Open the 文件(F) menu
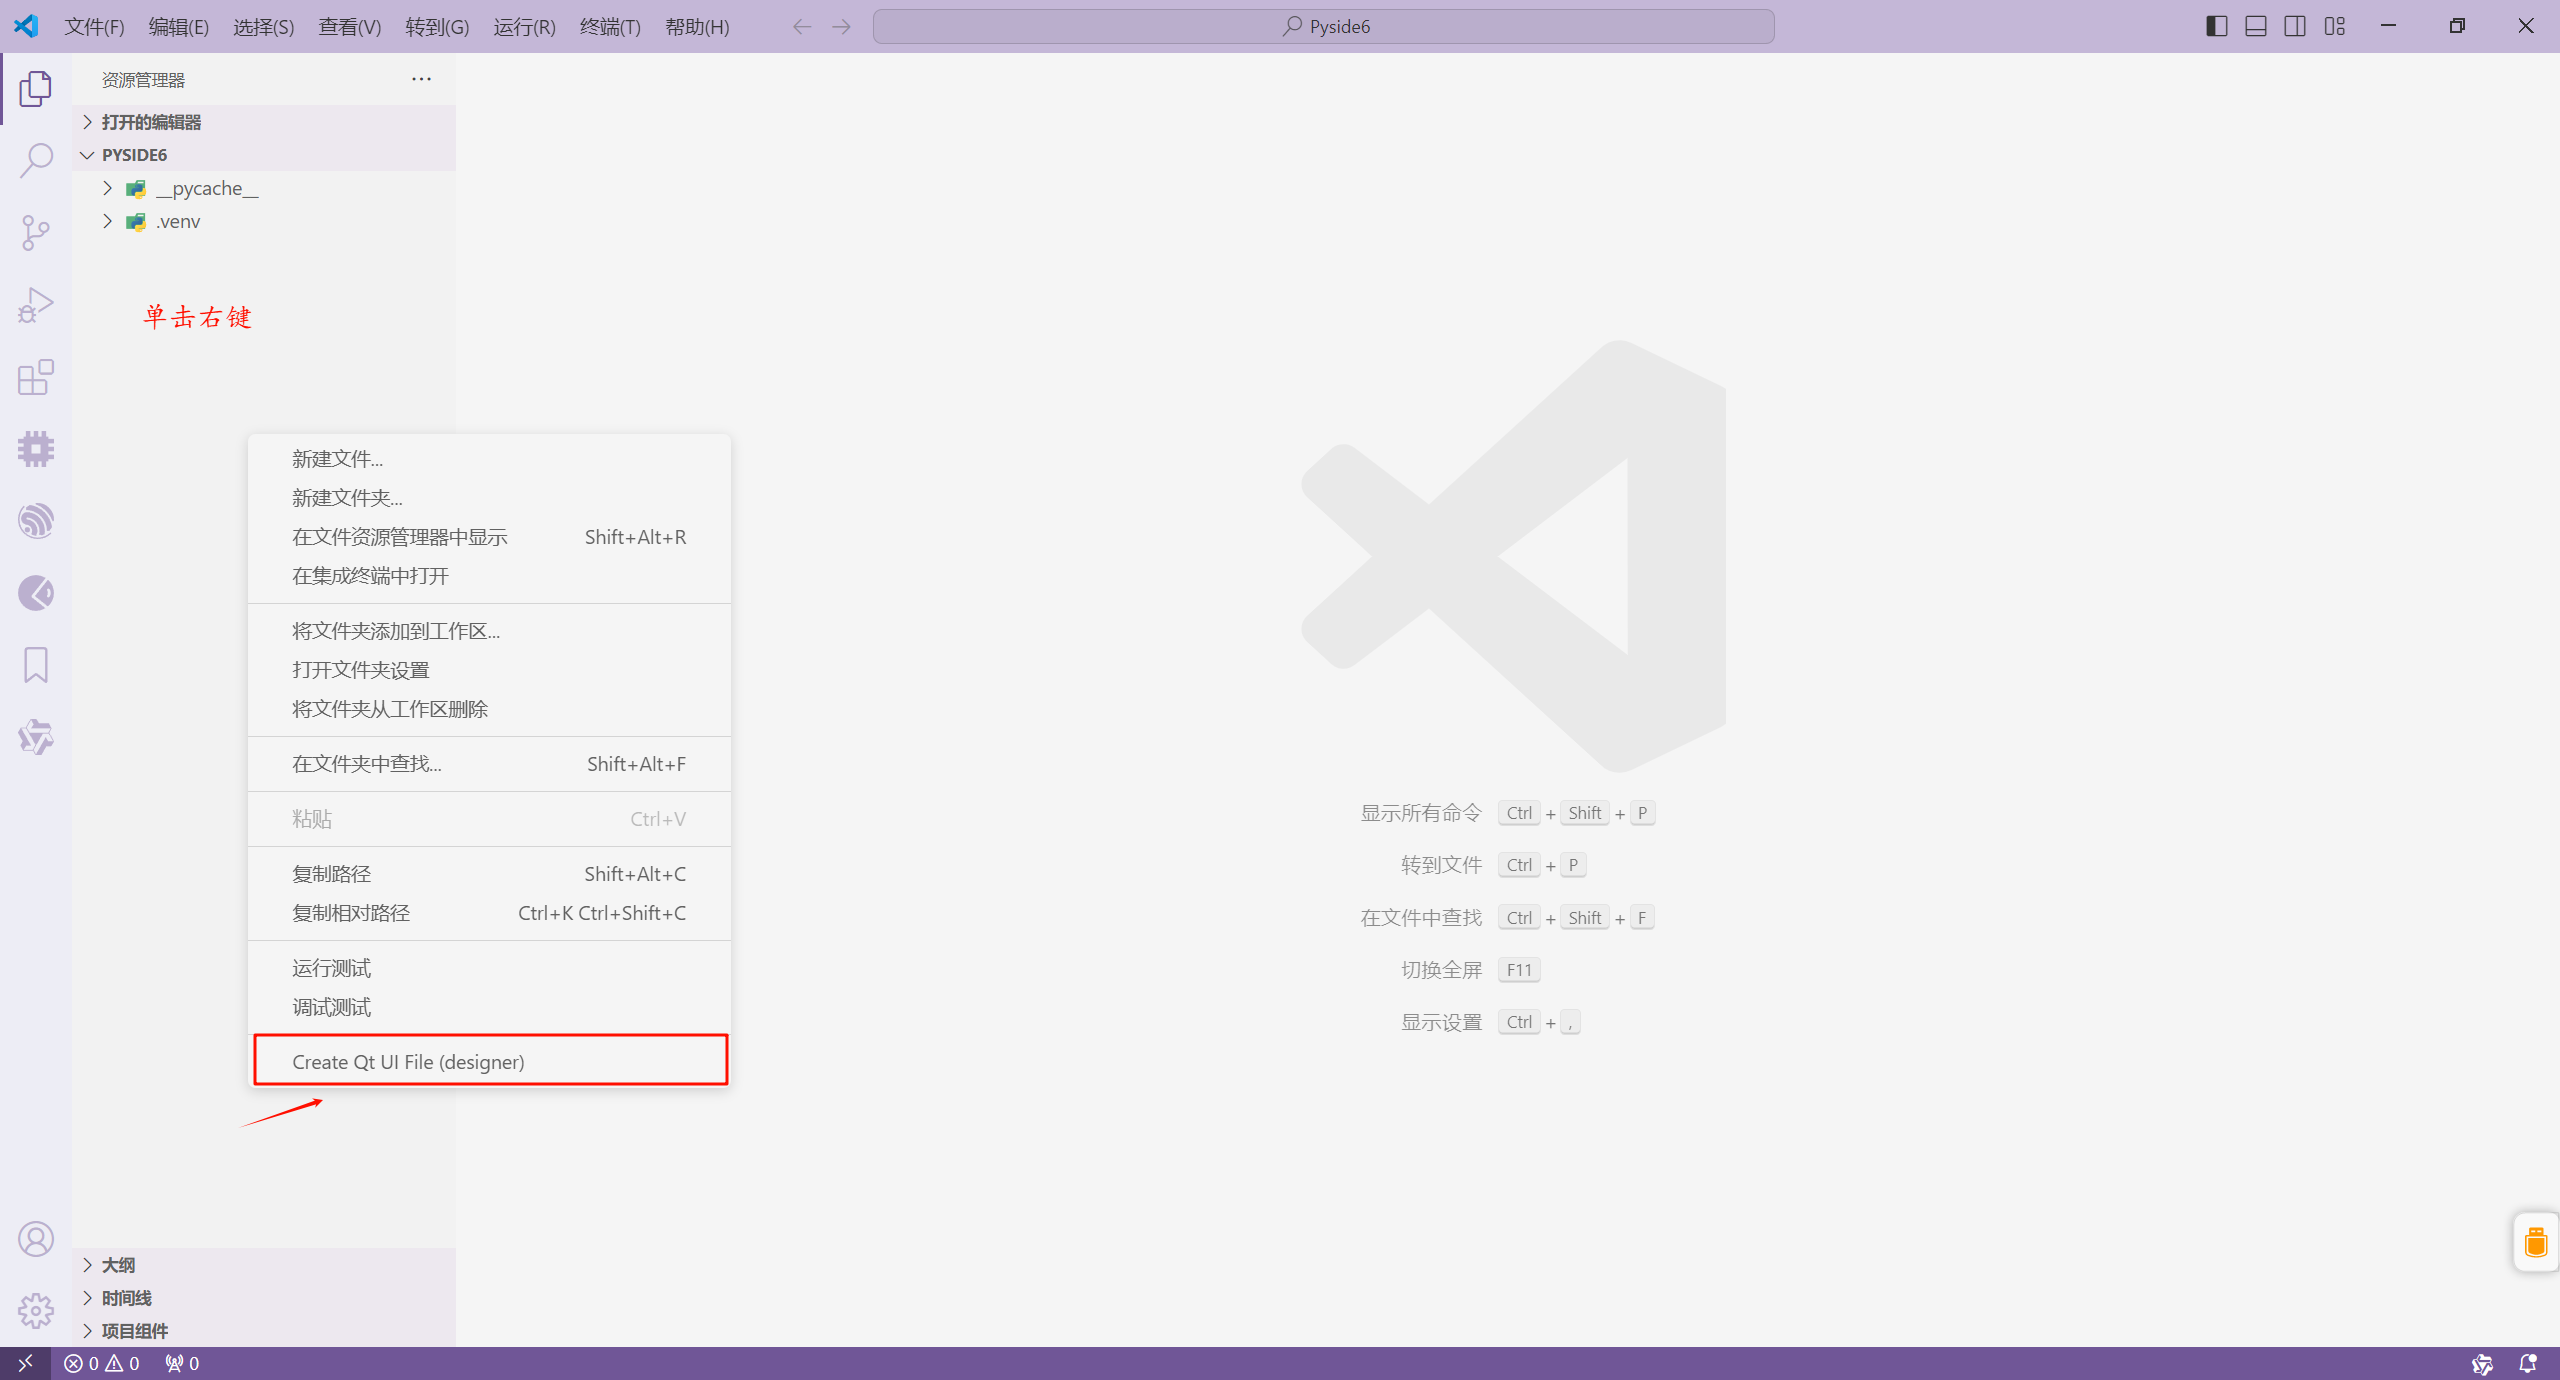Screen dimensions: 2560x1380 (94, 26)
